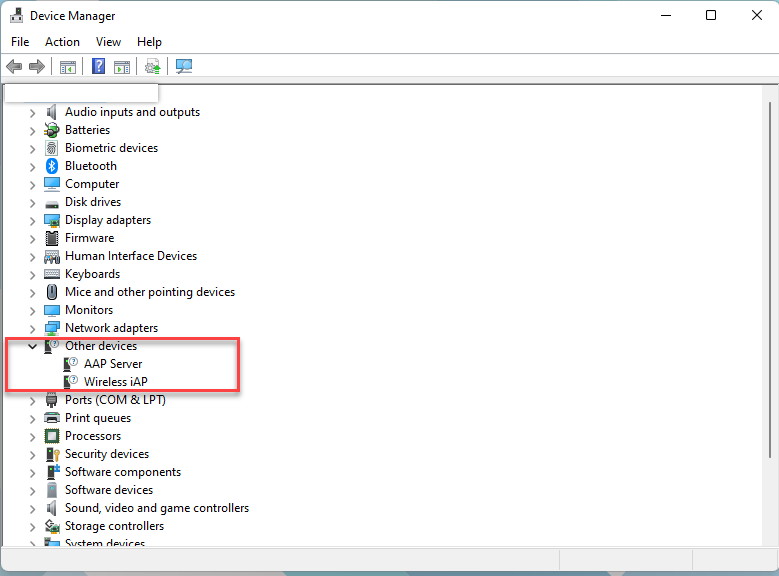The height and width of the screenshot is (576, 779).
Task: Expand Sound, video and game controllers
Action: (x=32, y=509)
